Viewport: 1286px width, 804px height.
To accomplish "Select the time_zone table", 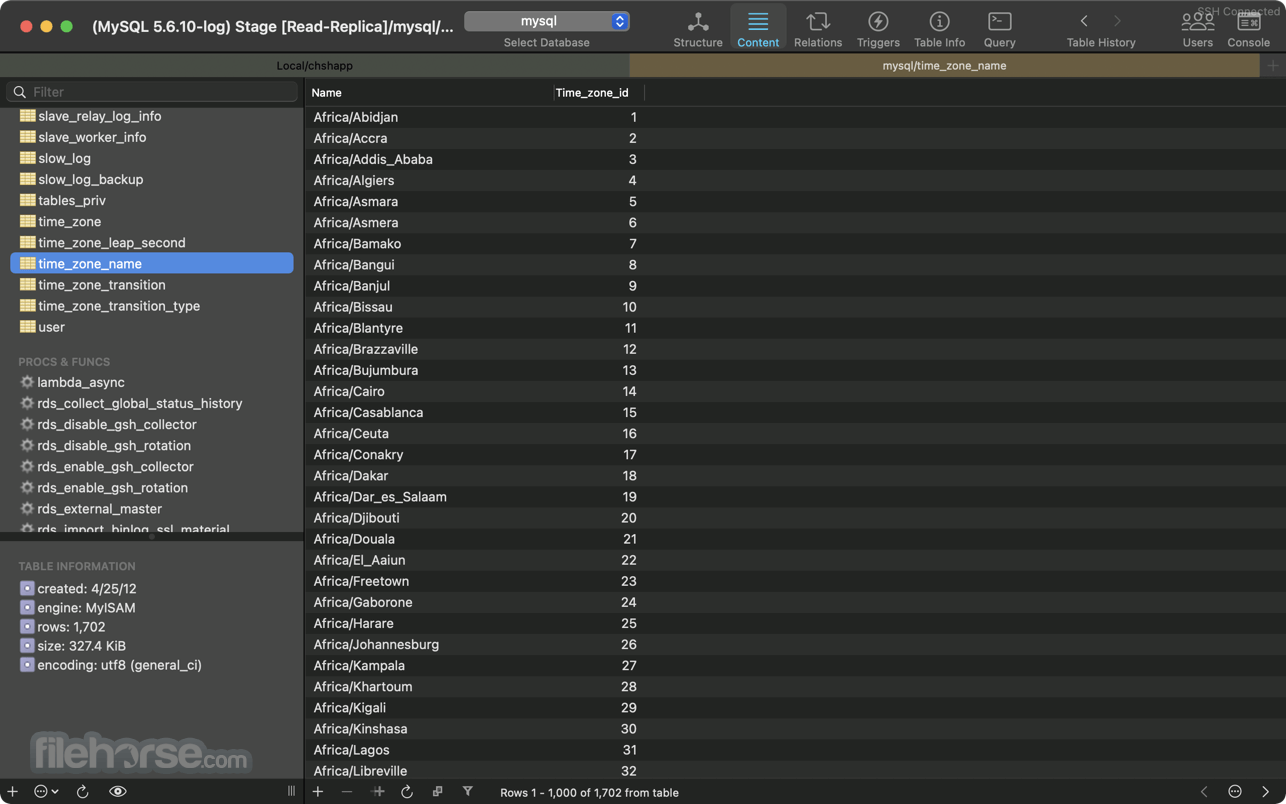I will click(152, 221).
